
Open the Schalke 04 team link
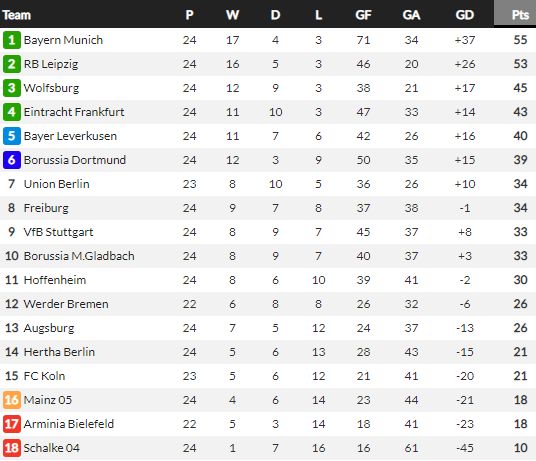[52, 448]
